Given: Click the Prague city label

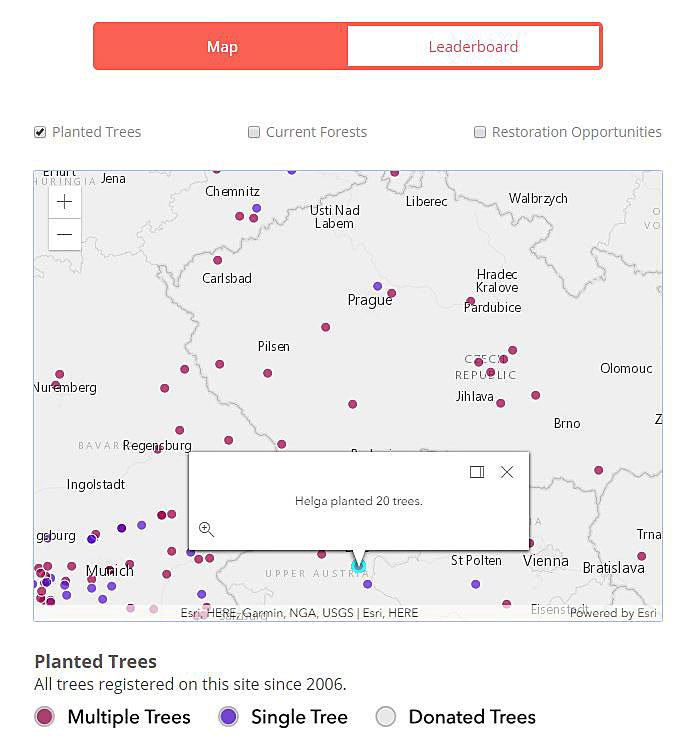Looking at the screenshot, I should (369, 300).
